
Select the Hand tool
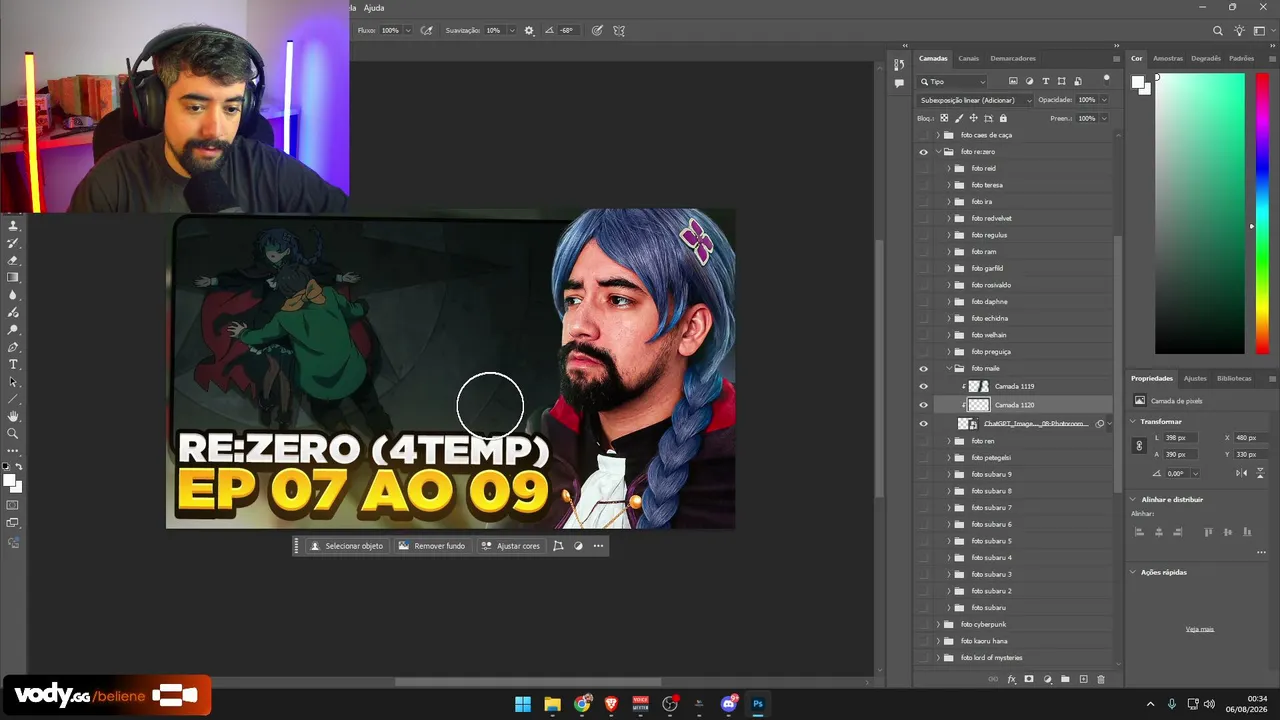point(13,416)
